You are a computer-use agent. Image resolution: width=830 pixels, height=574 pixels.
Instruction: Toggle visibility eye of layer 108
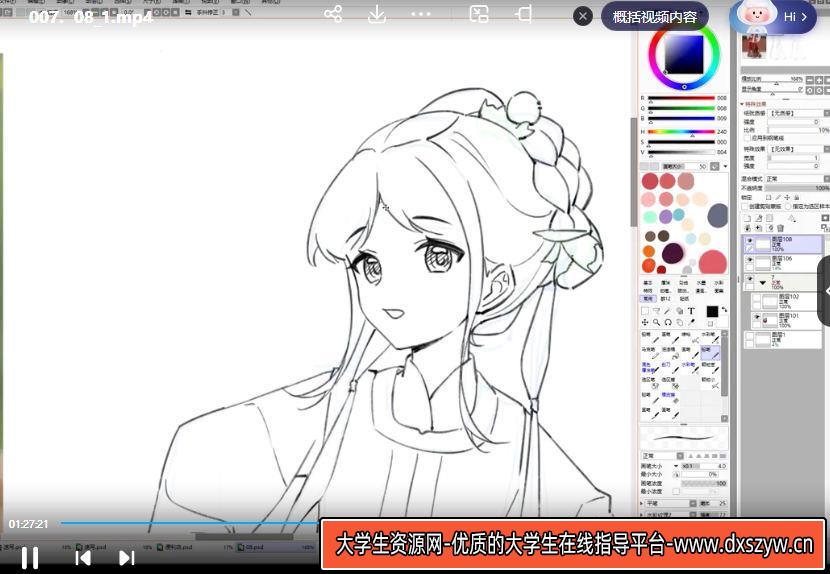click(750, 240)
